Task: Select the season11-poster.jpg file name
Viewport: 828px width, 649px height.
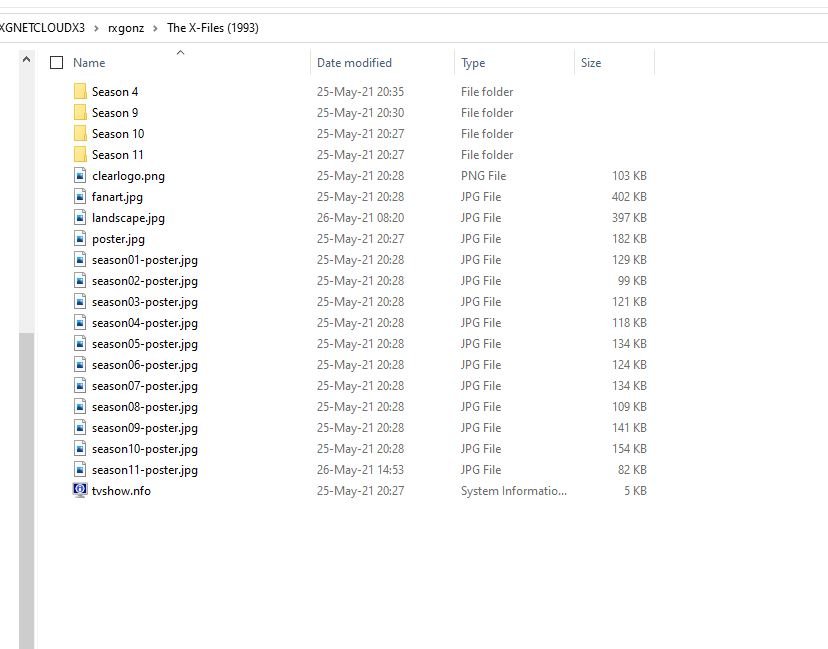Action: click(145, 470)
